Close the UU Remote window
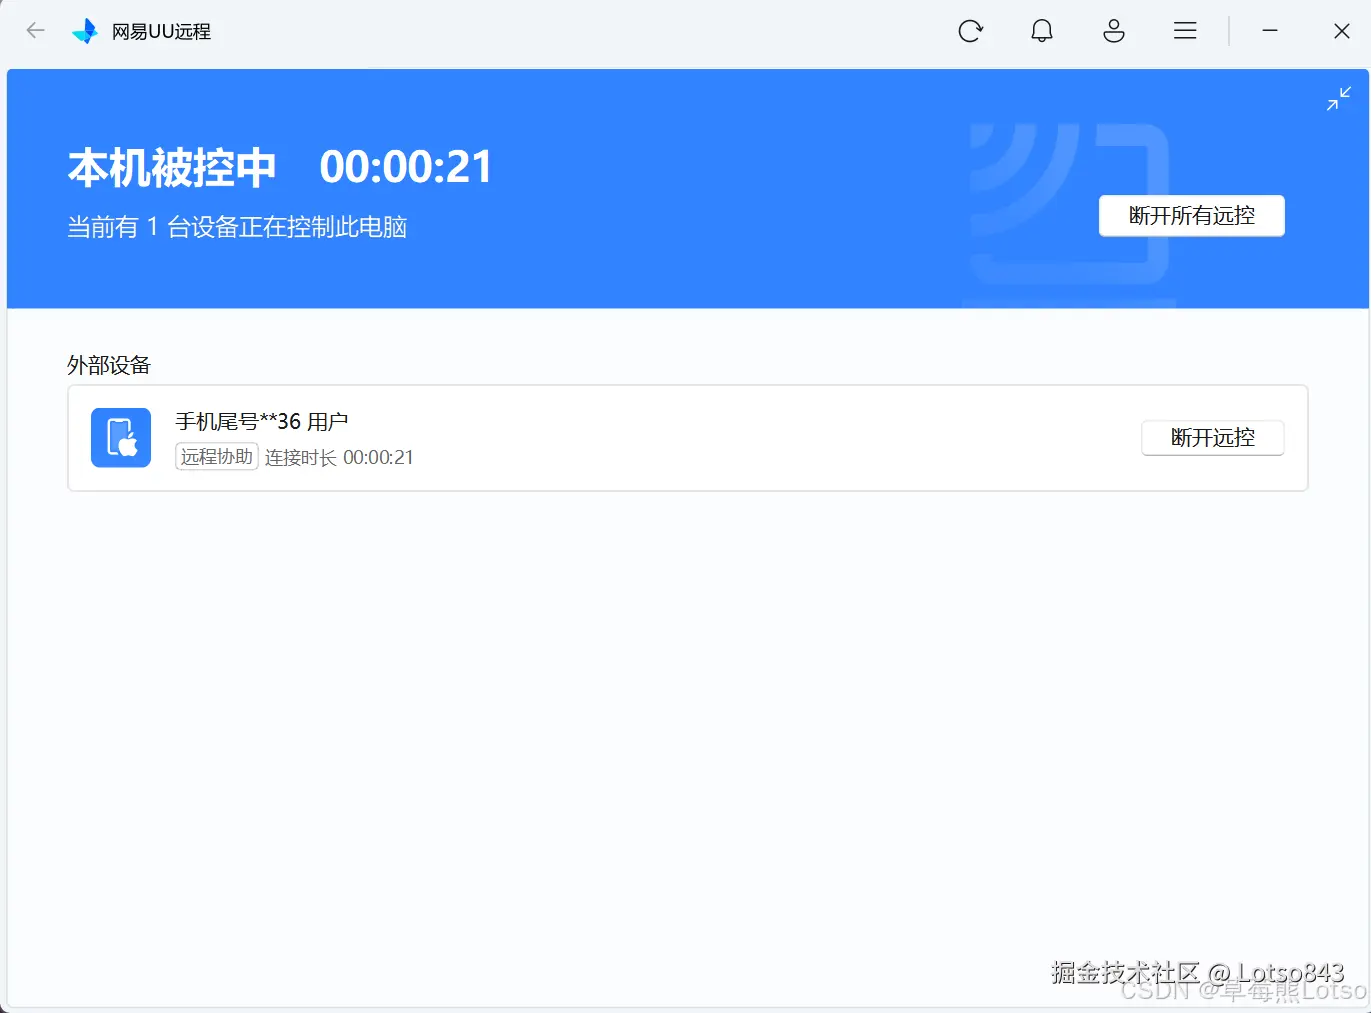The image size is (1371, 1013). (x=1341, y=31)
